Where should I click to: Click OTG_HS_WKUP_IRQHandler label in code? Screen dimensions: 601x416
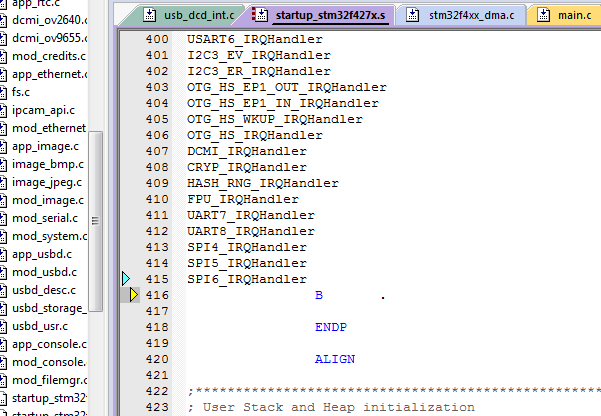tap(275, 119)
